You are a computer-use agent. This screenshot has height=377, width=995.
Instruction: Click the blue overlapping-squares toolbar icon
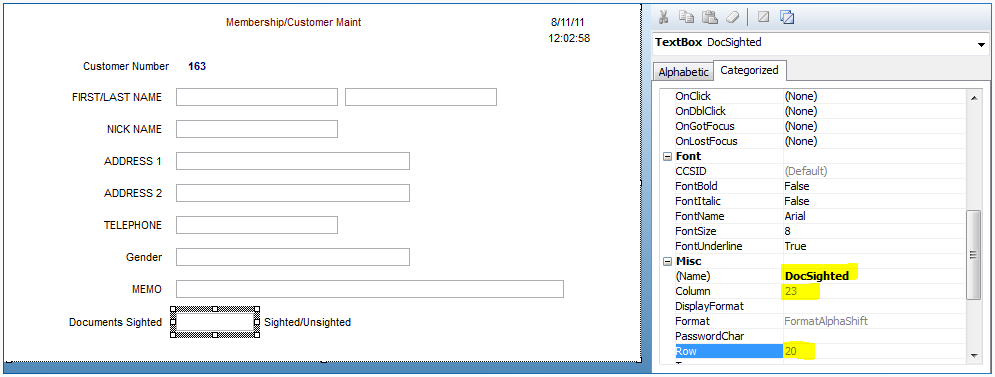pos(787,17)
